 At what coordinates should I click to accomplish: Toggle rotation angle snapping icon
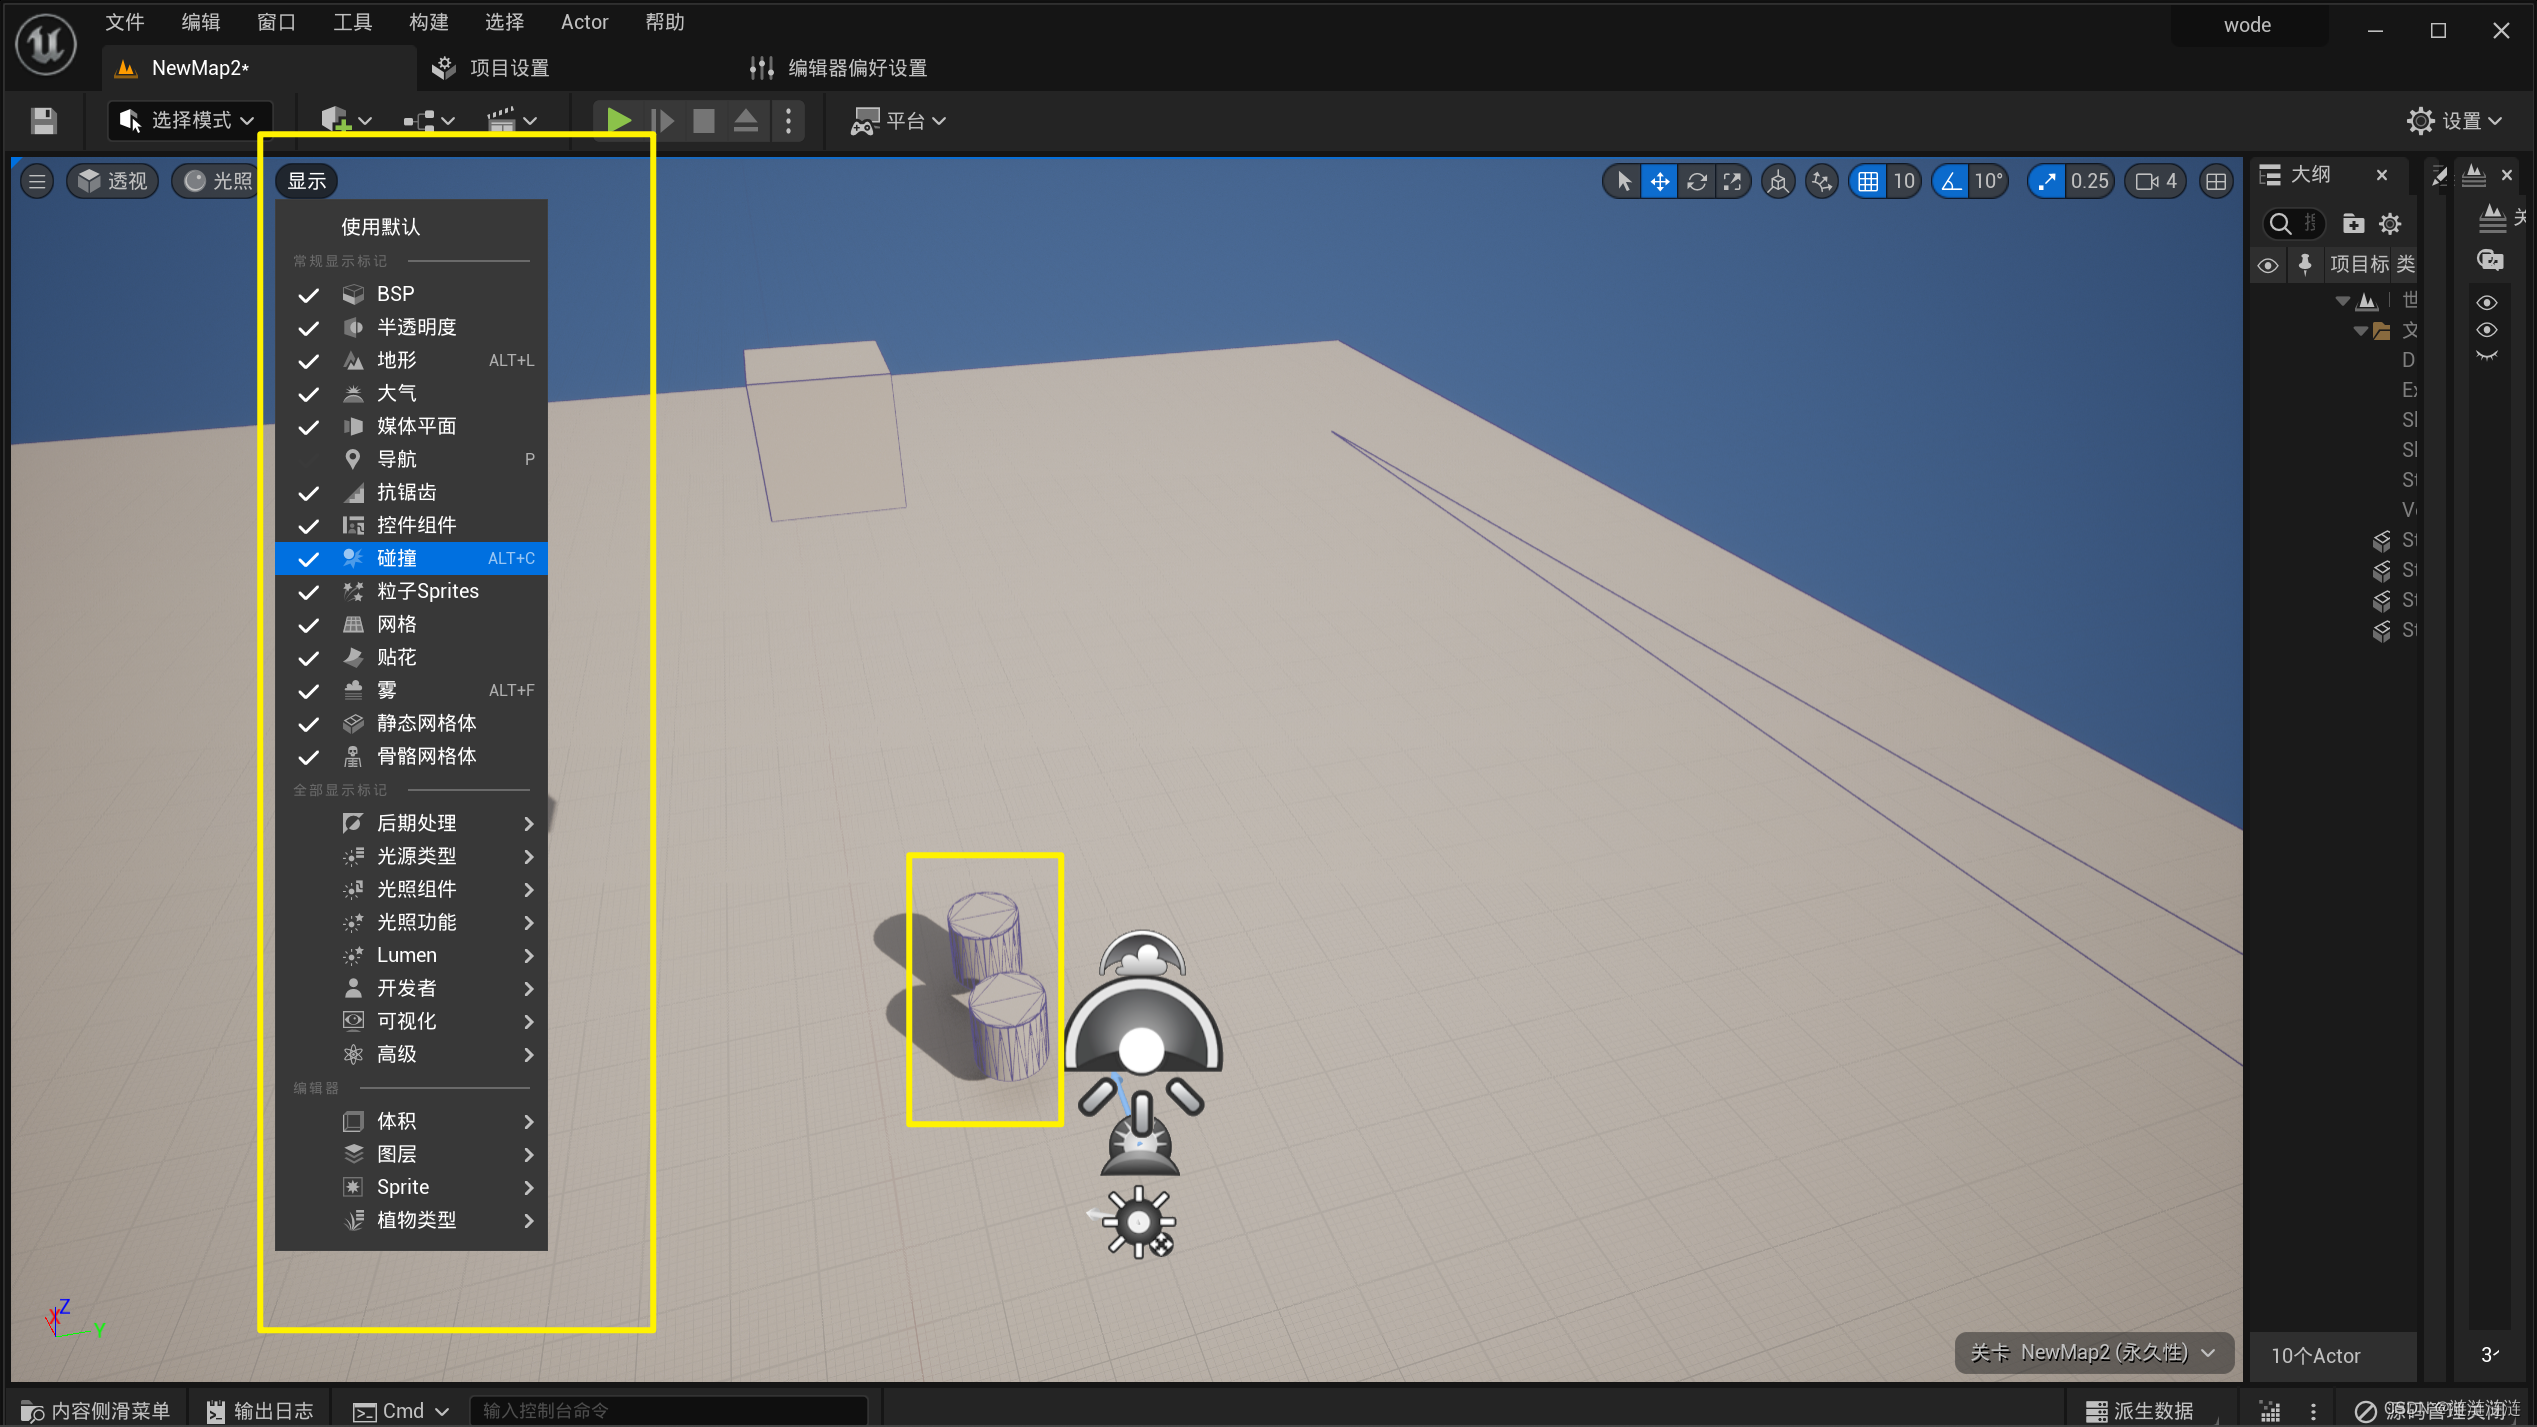tap(1951, 181)
